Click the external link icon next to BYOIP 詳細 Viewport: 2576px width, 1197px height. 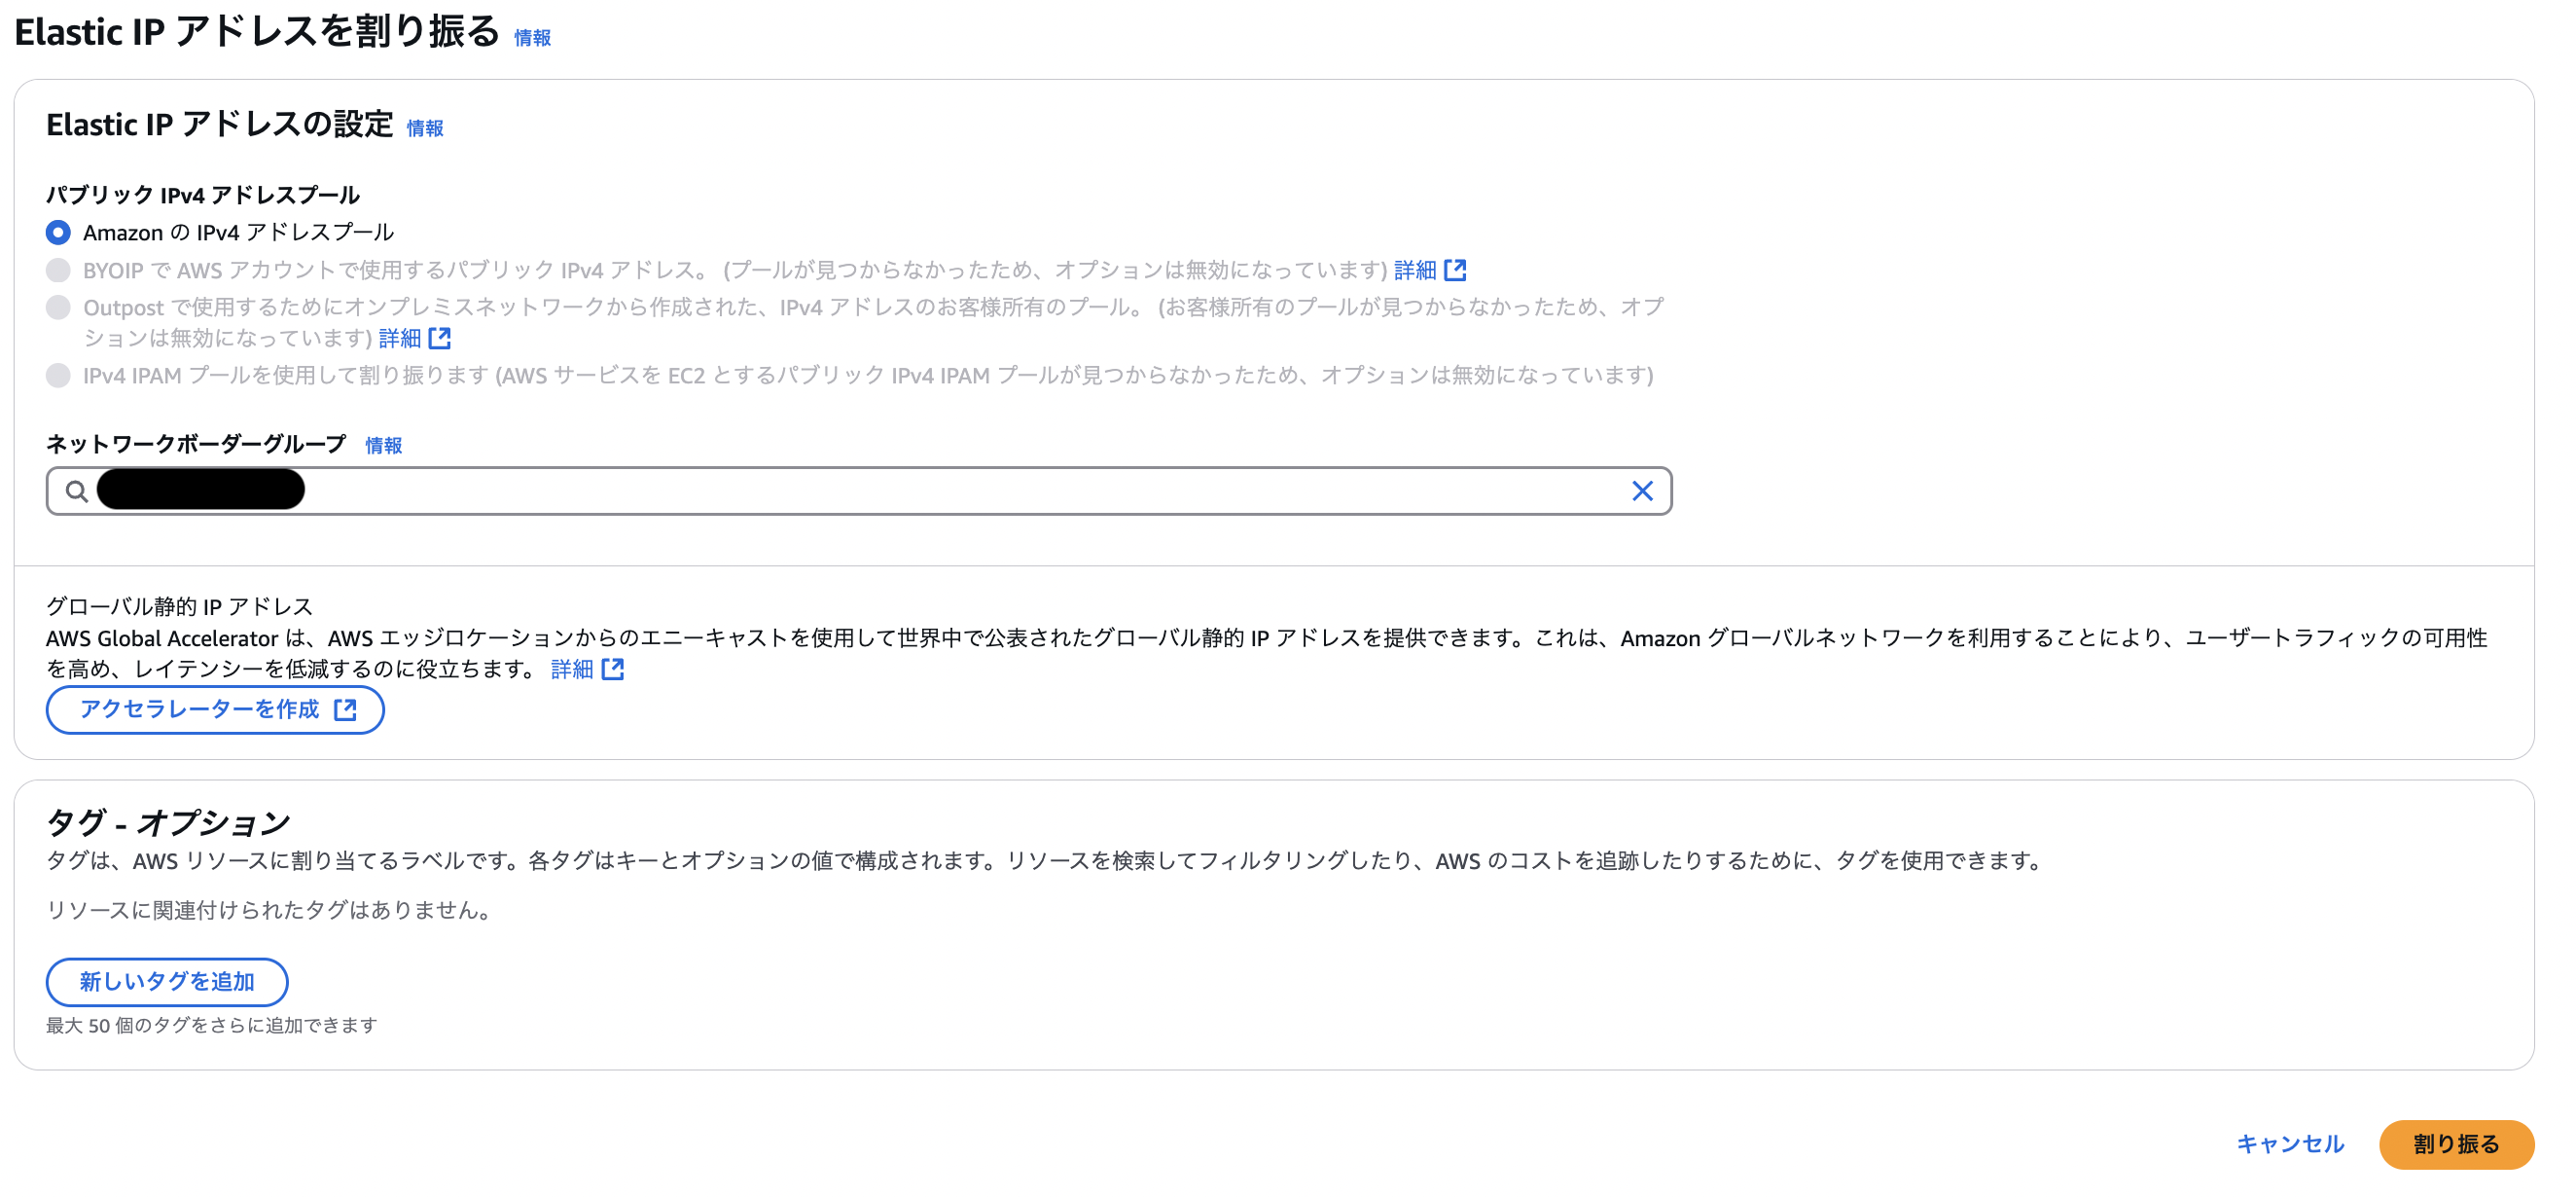[x=1458, y=268]
